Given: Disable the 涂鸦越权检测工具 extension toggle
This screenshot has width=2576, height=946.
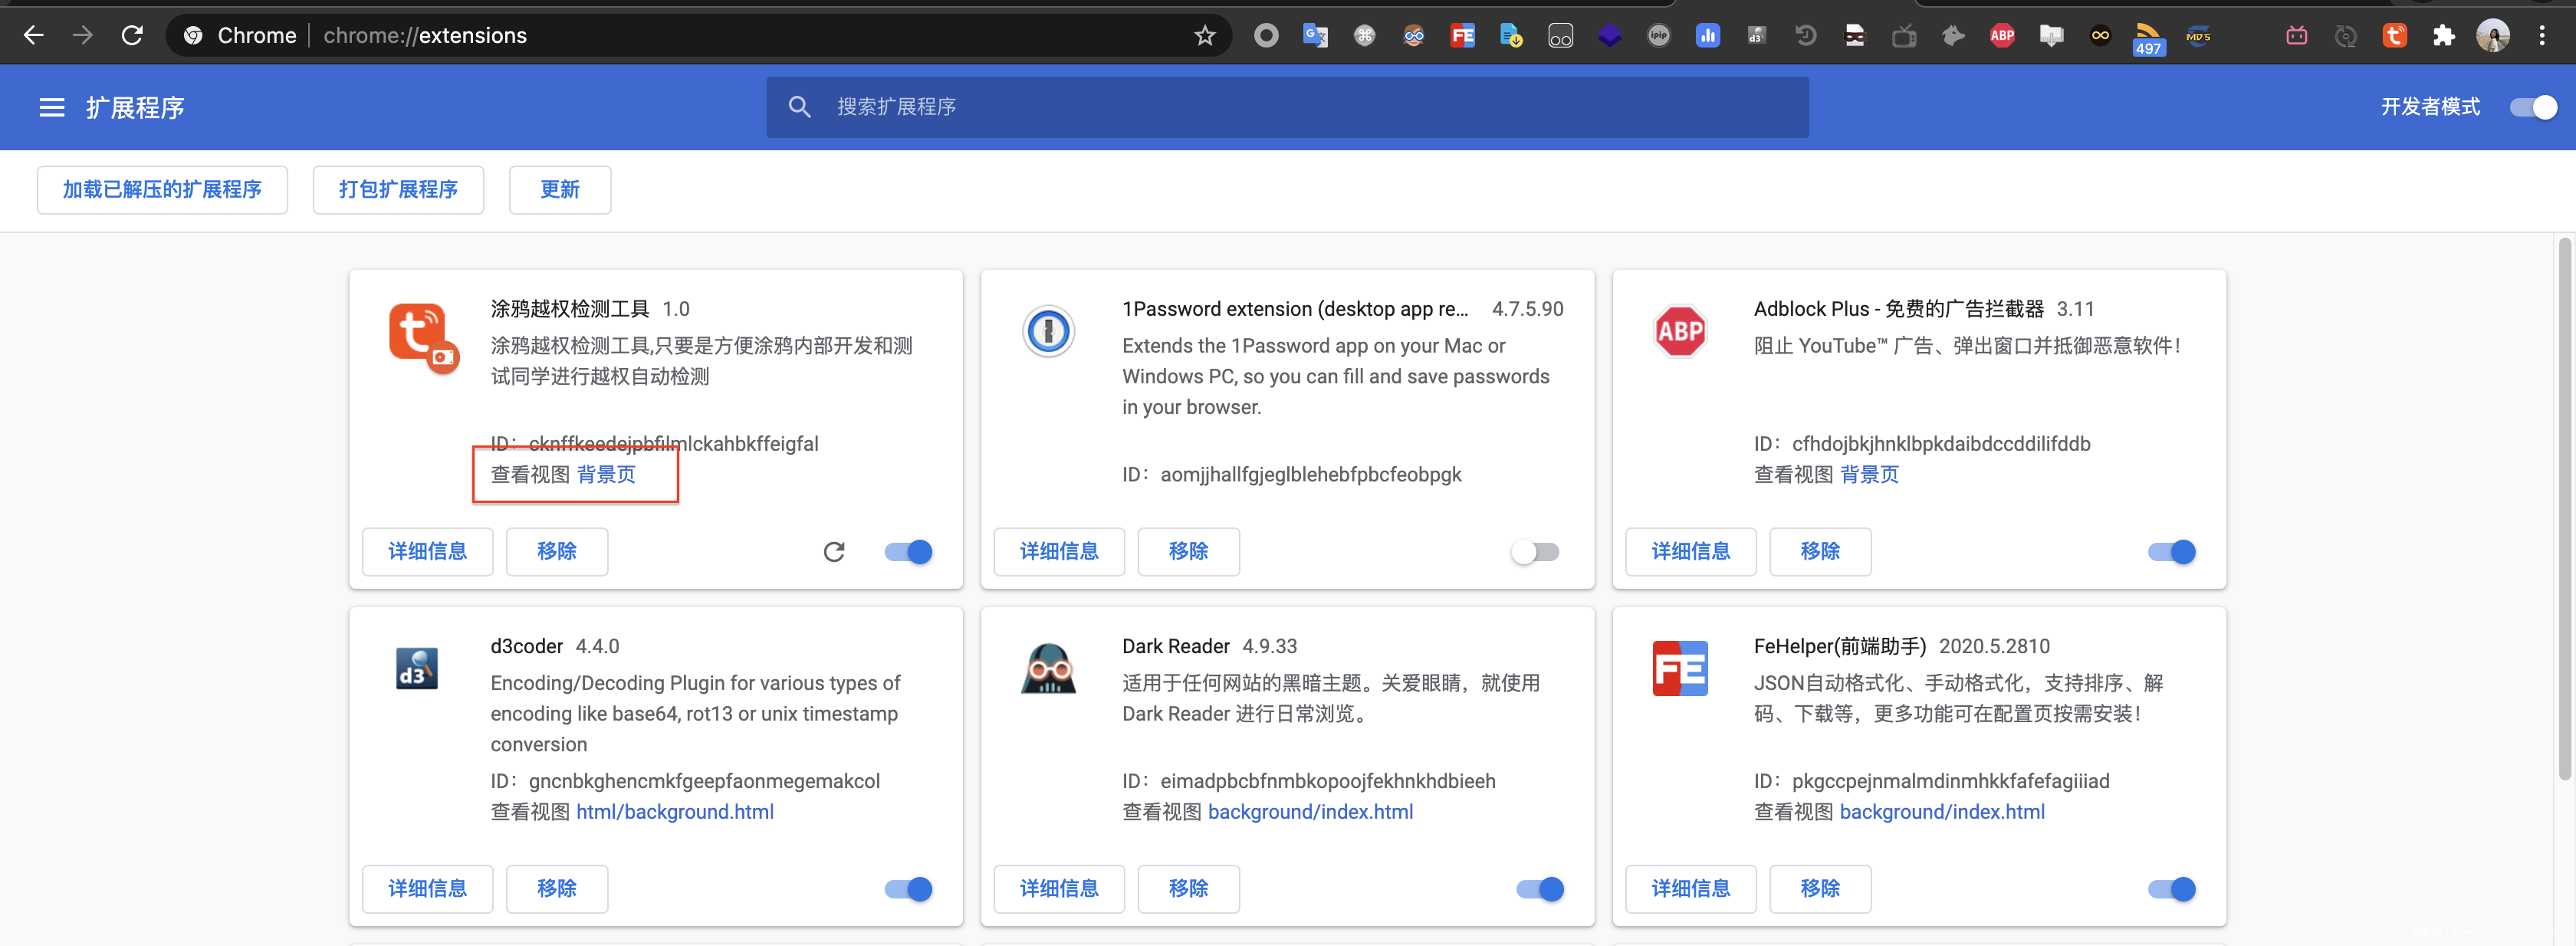Looking at the screenshot, I should click(908, 552).
